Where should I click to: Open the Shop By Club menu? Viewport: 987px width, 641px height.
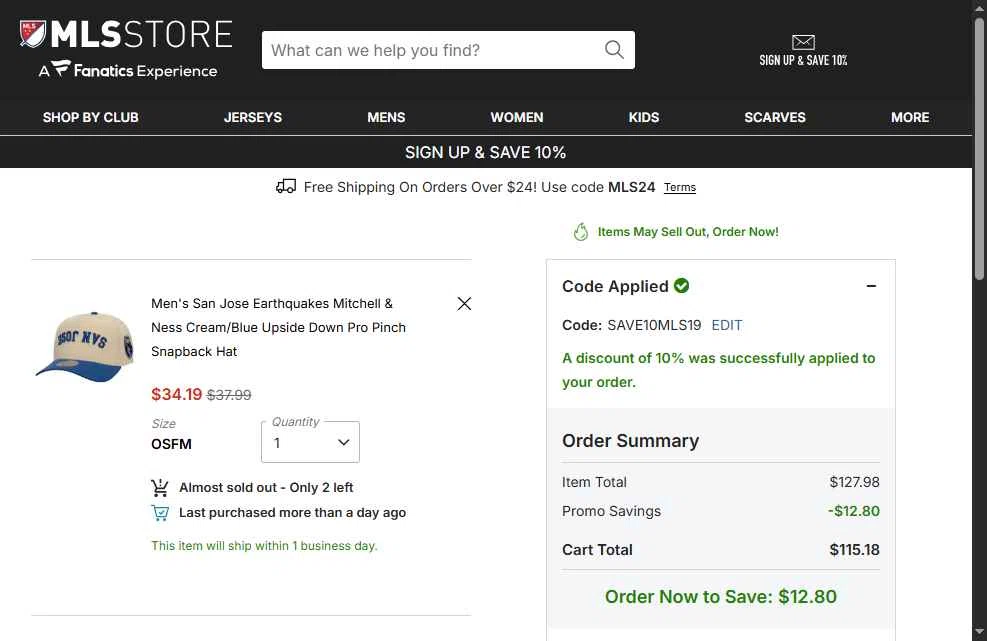[x=91, y=117]
